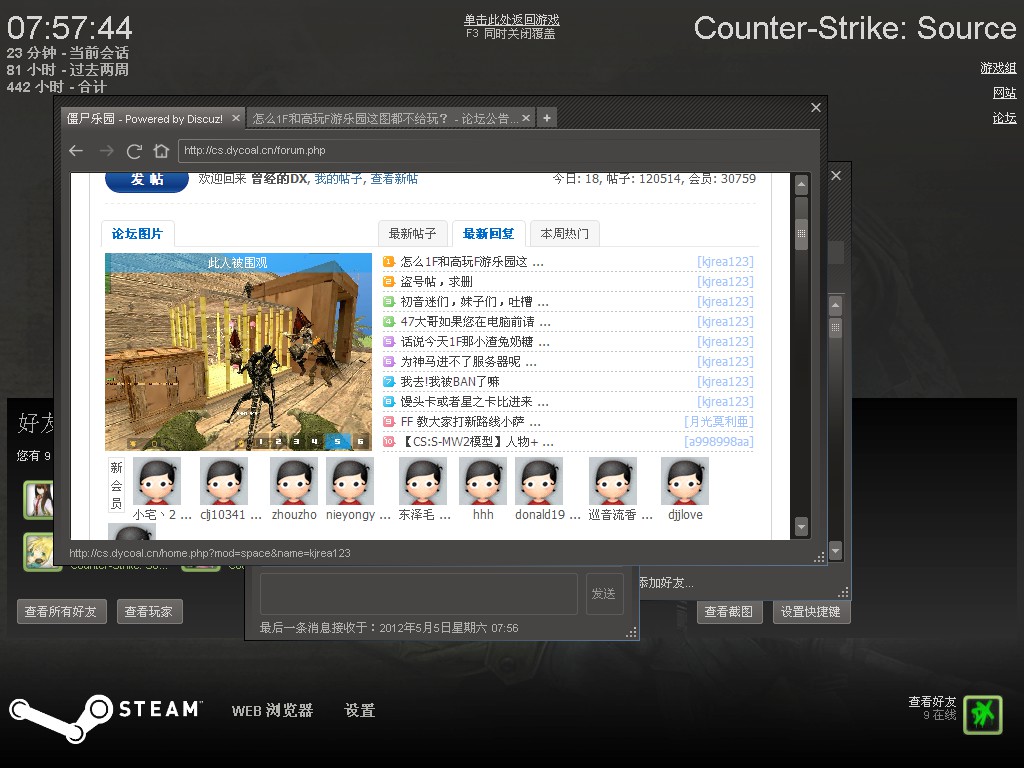Close the 僵尸乐园 browser tab
The width and height of the screenshot is (1024, 768).
(236, 118)
